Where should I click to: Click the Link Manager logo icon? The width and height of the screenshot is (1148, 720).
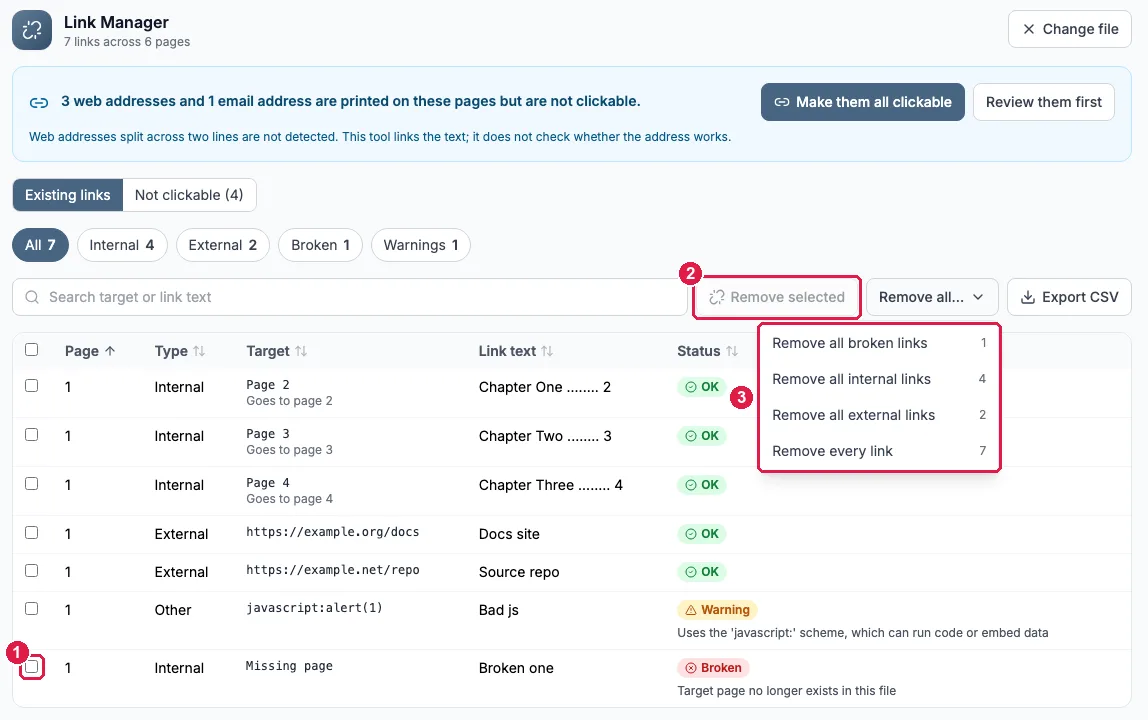[x=32, y=30]
